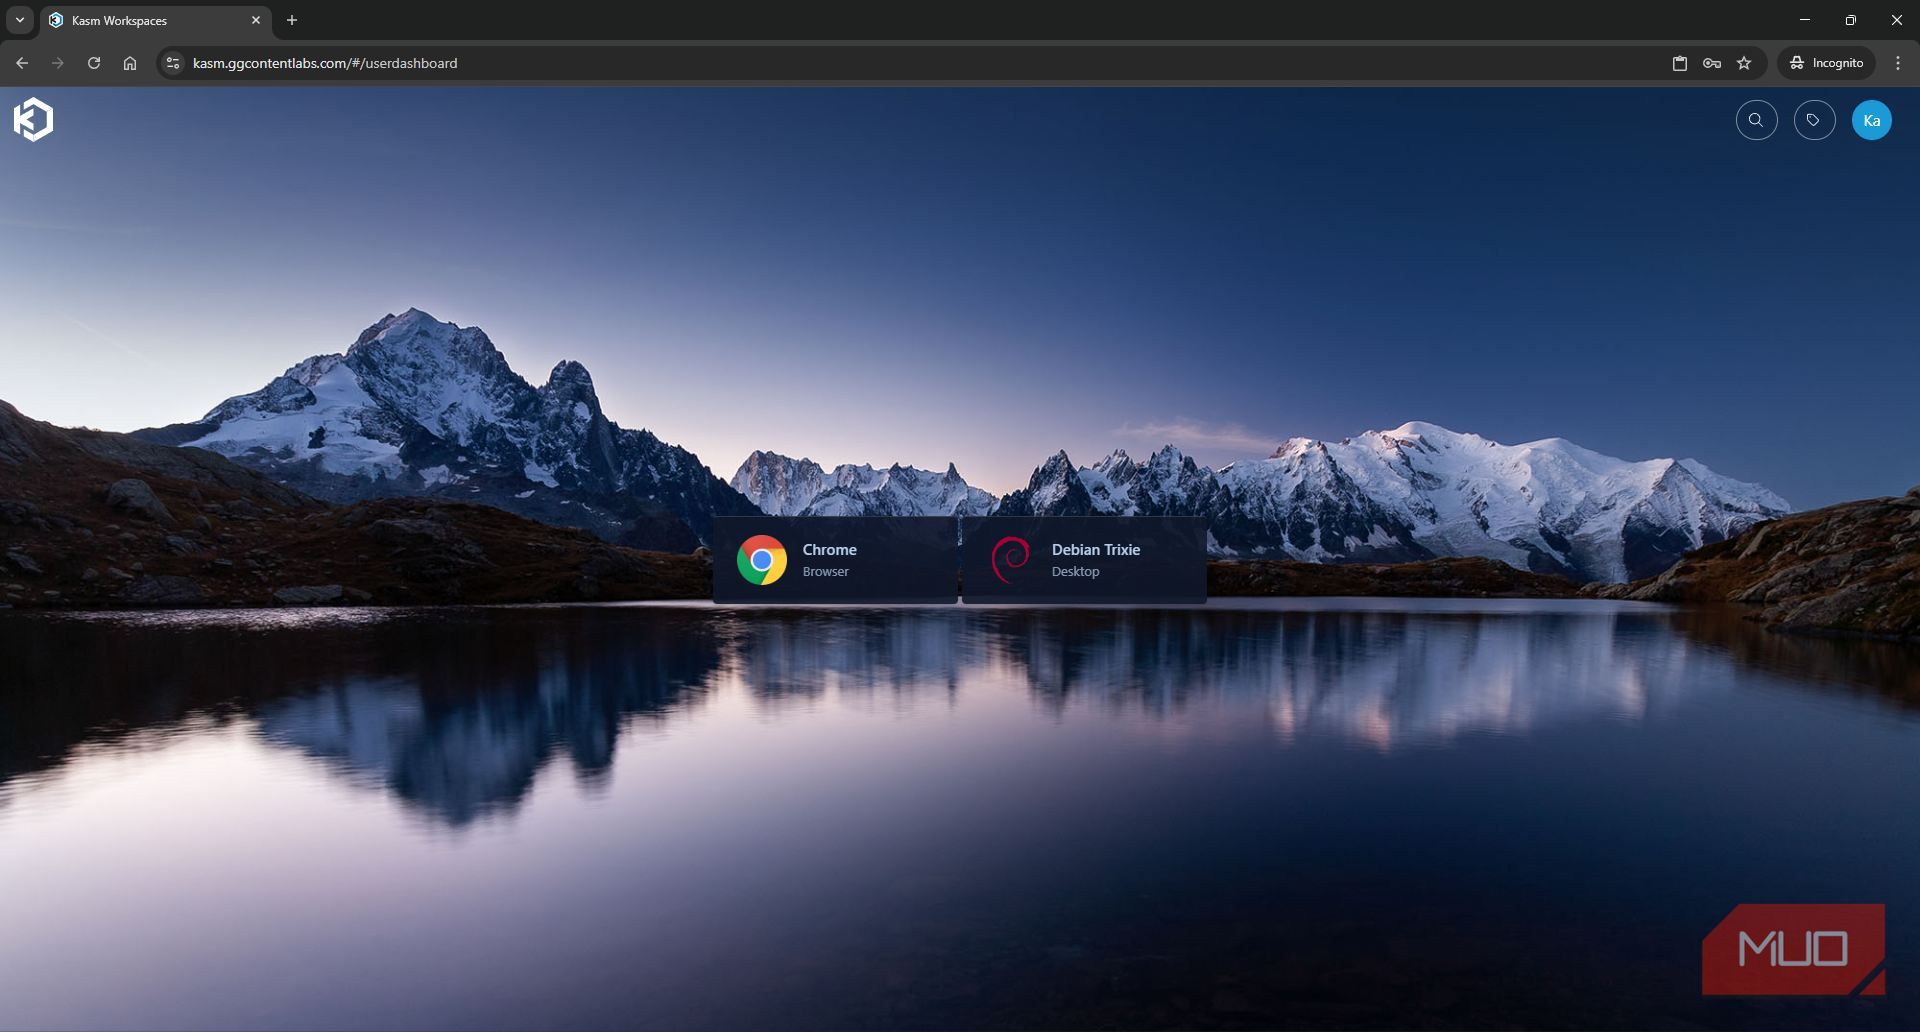1920x1032 pixels.
Task: Open the Chrome three-dot menu
Action: [1898, 63]
